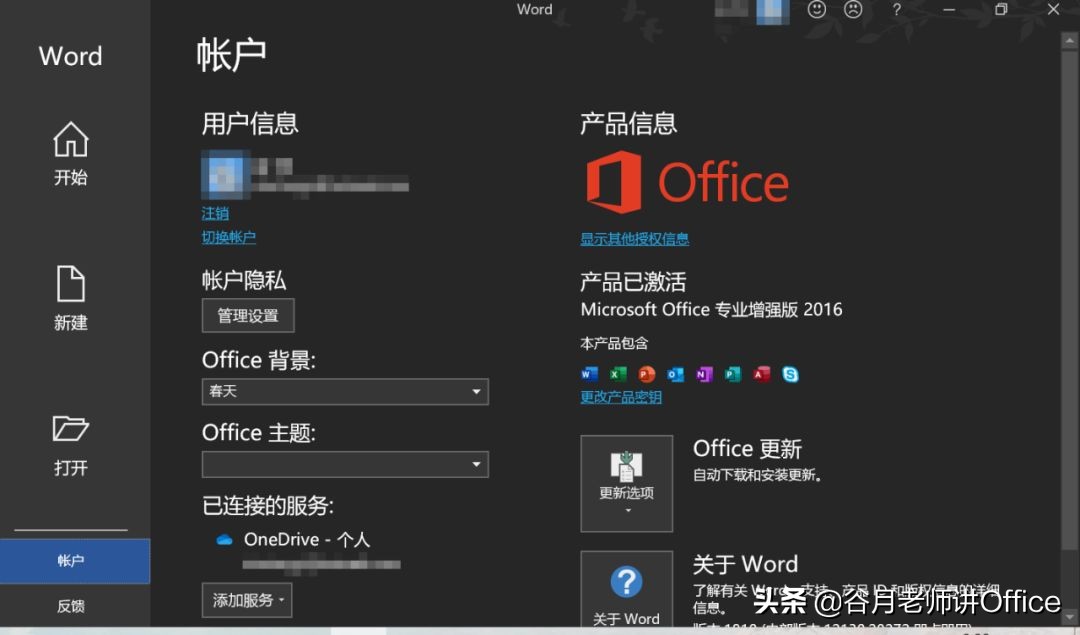Click the Excel product icon
The width and height of the screenshot is (1080, 635).
[x=618, y=374]
